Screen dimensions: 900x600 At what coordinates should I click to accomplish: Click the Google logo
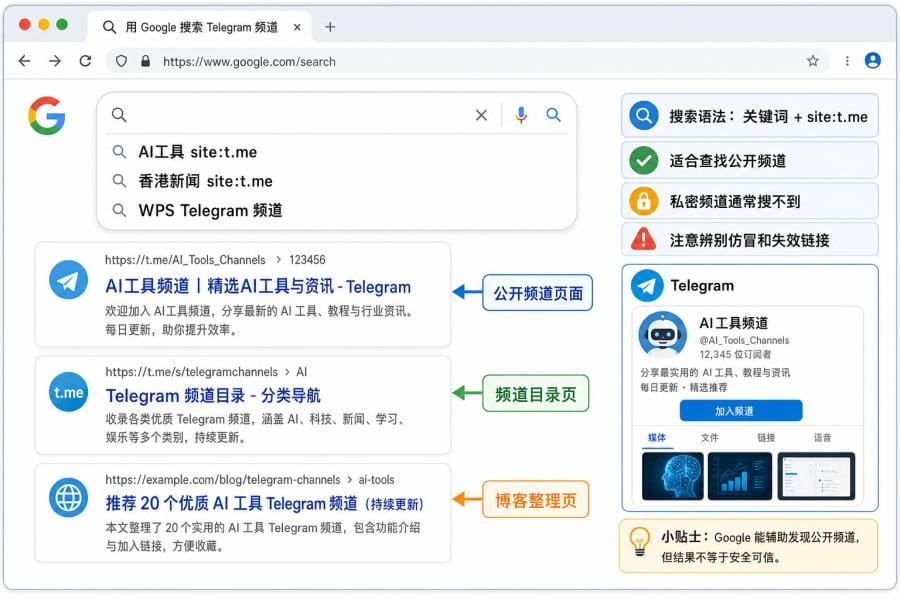47,115
